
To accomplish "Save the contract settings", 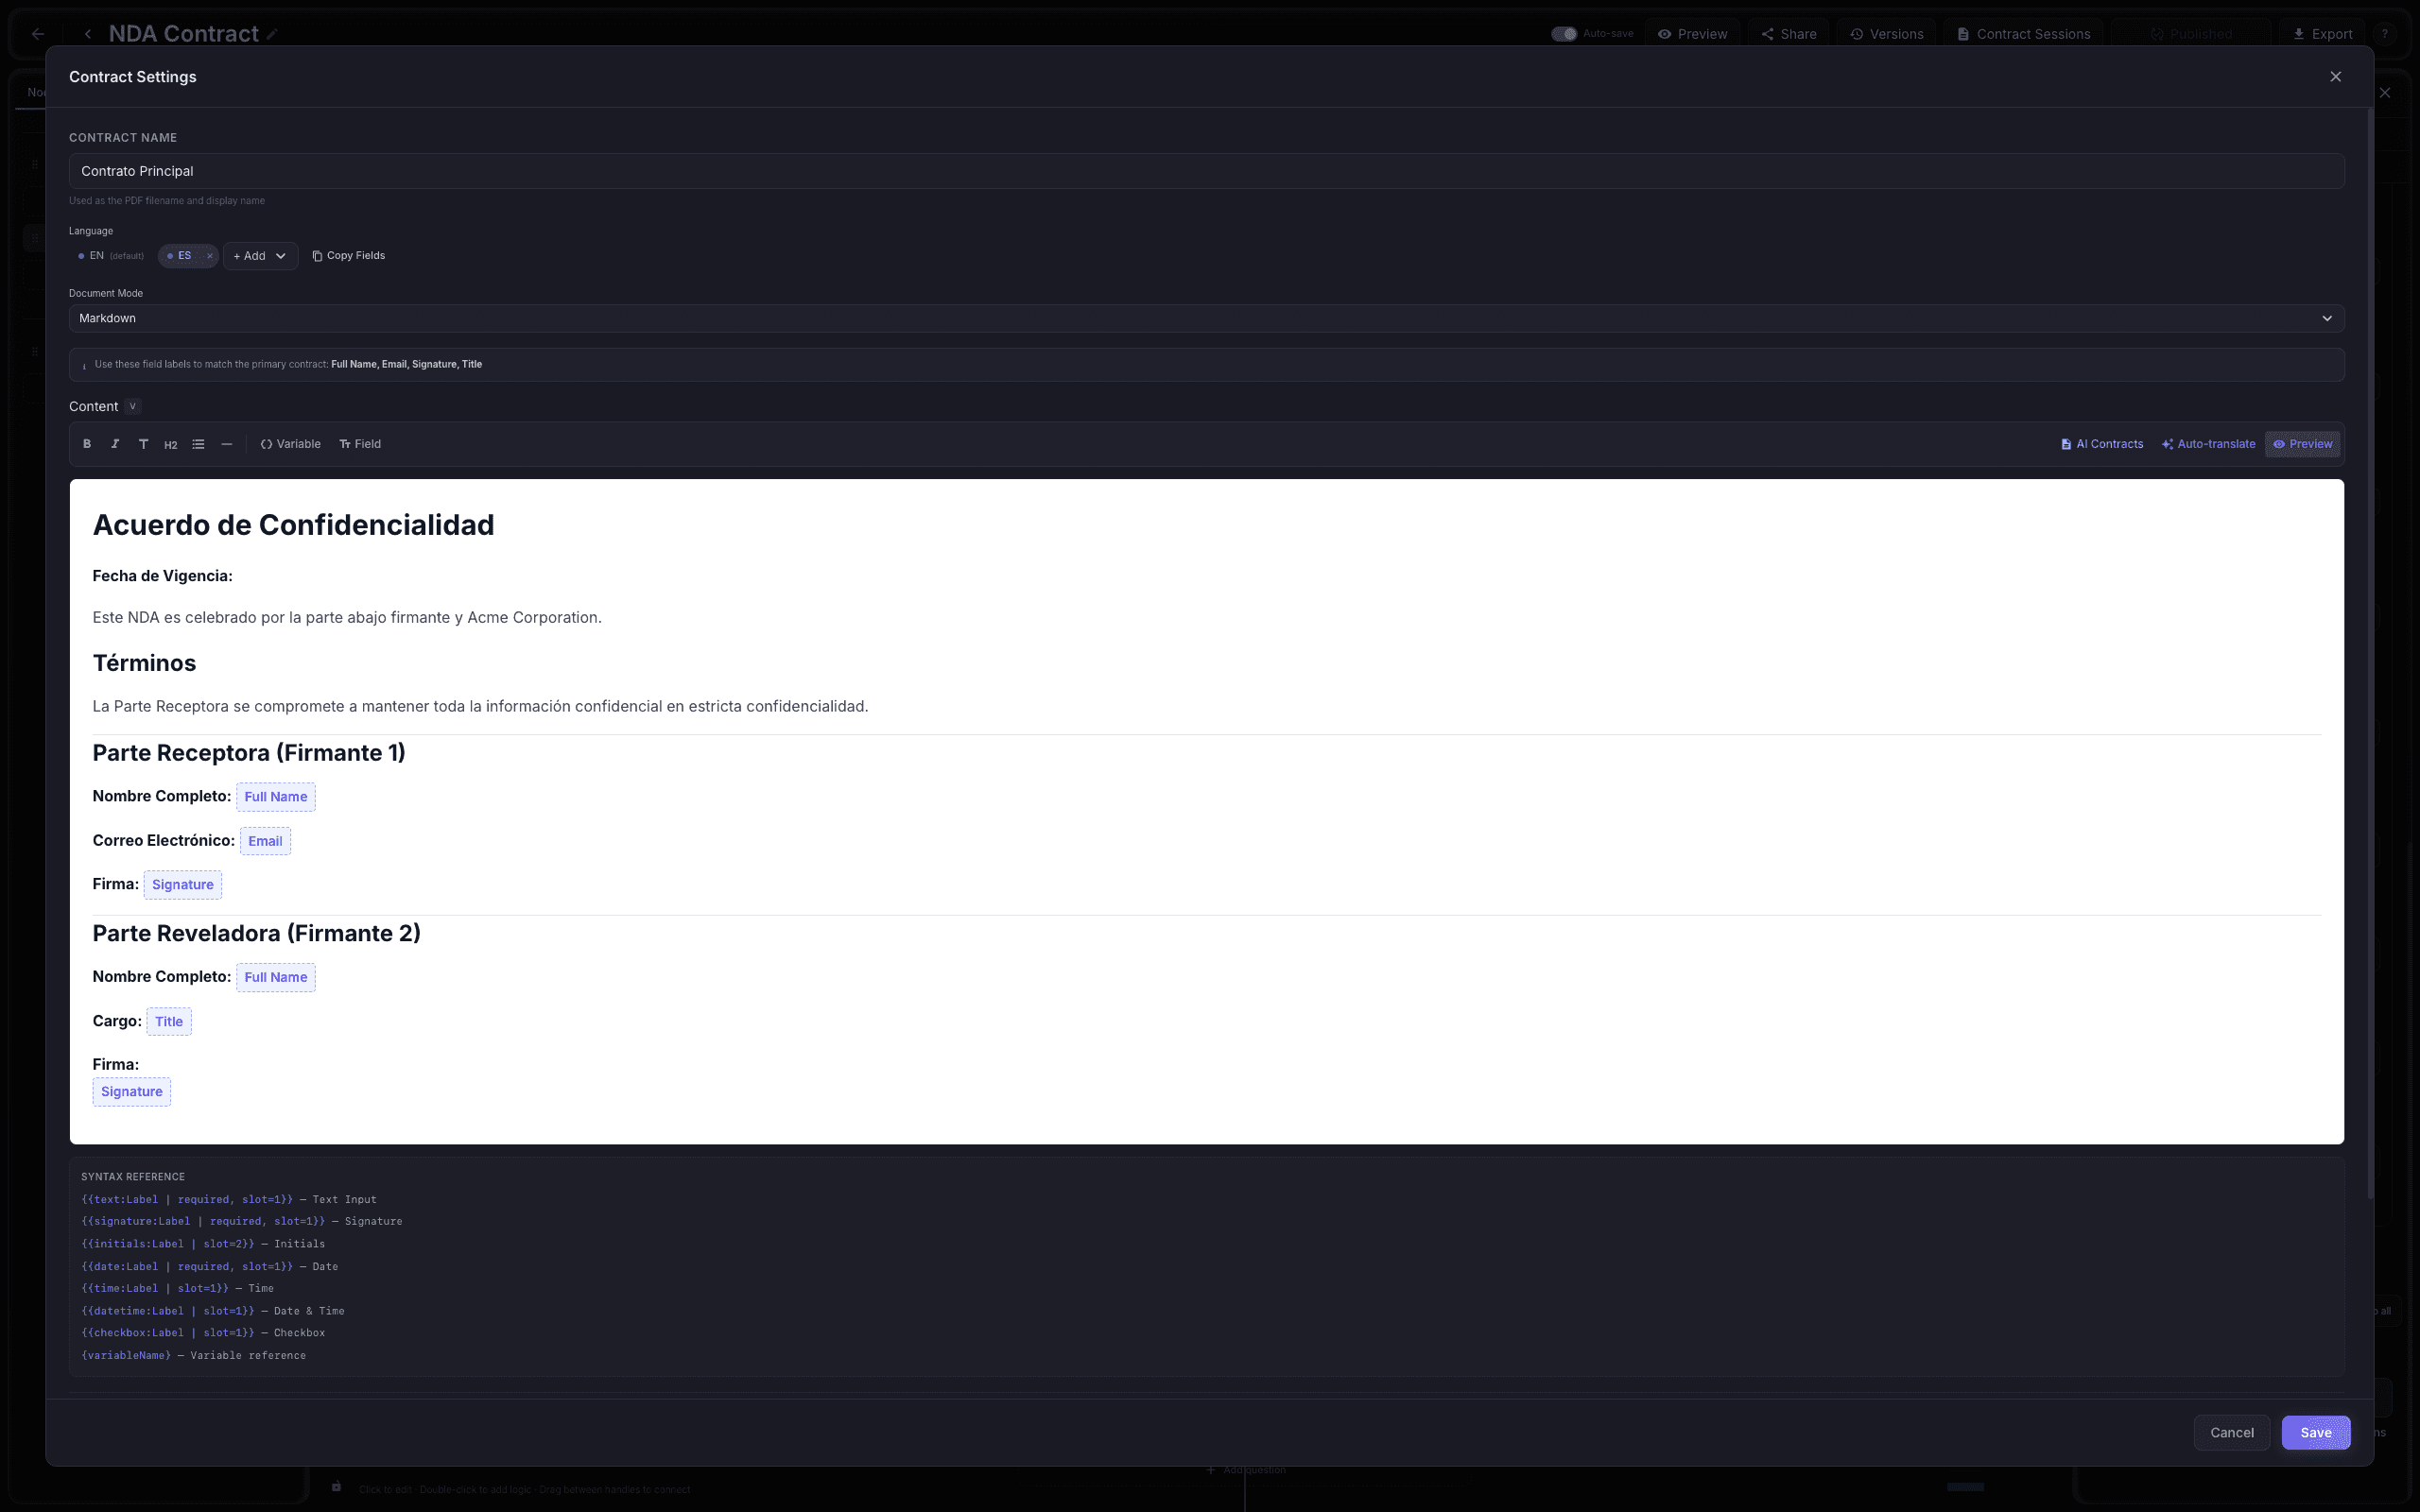I will pyautogui.click(x=2315, y=1432).
